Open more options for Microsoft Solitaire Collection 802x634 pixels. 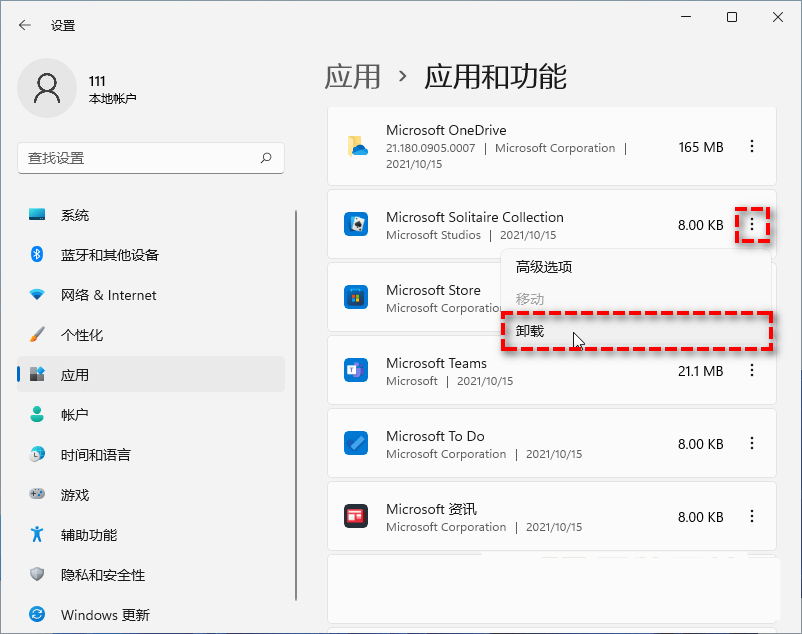click(752, 225)
